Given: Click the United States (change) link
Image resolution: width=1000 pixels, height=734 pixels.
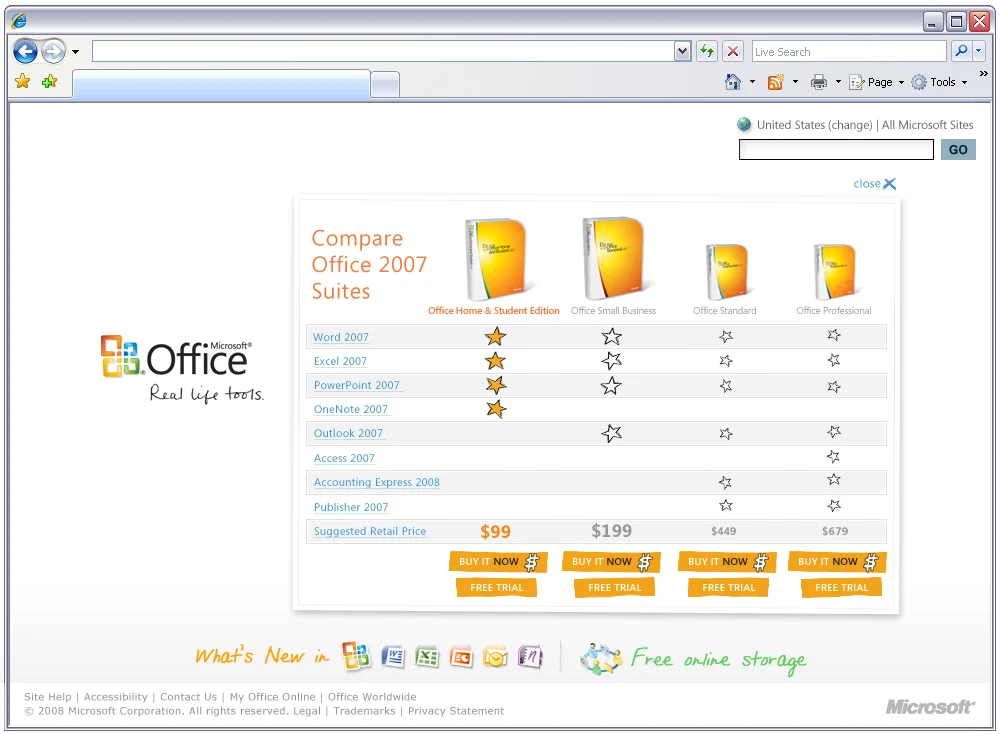Looking at the screenshot, I should click(814, 125).
